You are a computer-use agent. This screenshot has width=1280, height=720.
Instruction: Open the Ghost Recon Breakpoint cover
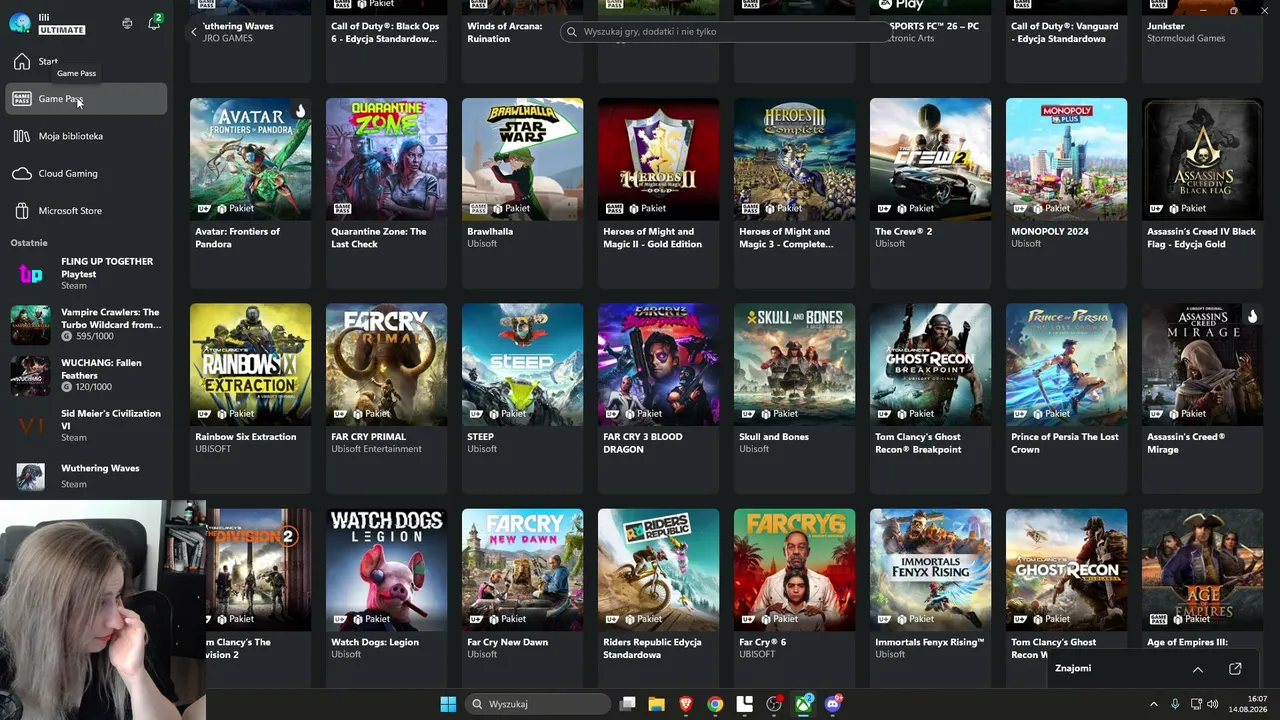[930, 364]
